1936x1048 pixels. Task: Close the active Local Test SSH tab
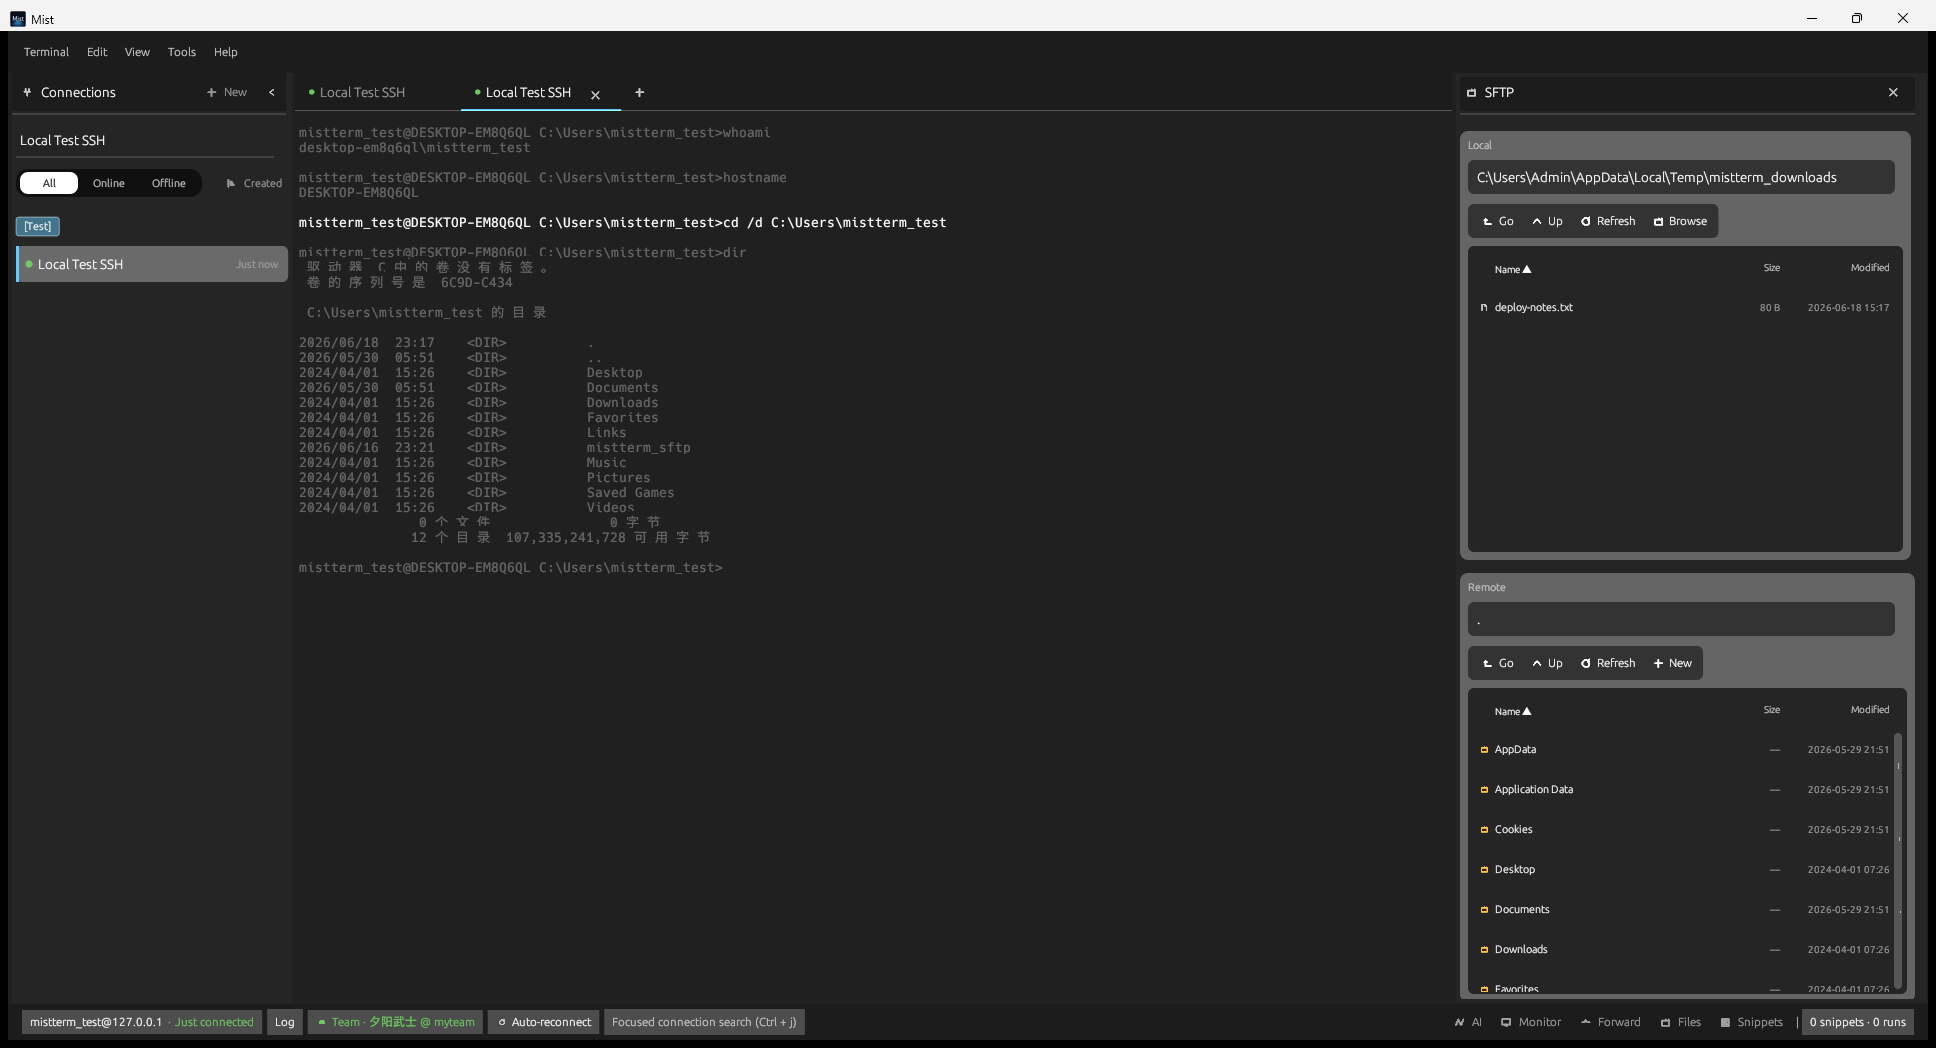(x=596, y=95)
